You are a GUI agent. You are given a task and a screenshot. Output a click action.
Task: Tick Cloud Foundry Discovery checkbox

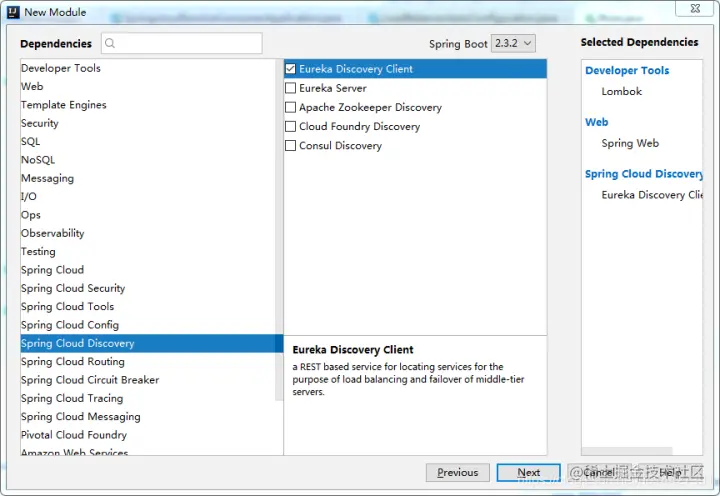290,126
